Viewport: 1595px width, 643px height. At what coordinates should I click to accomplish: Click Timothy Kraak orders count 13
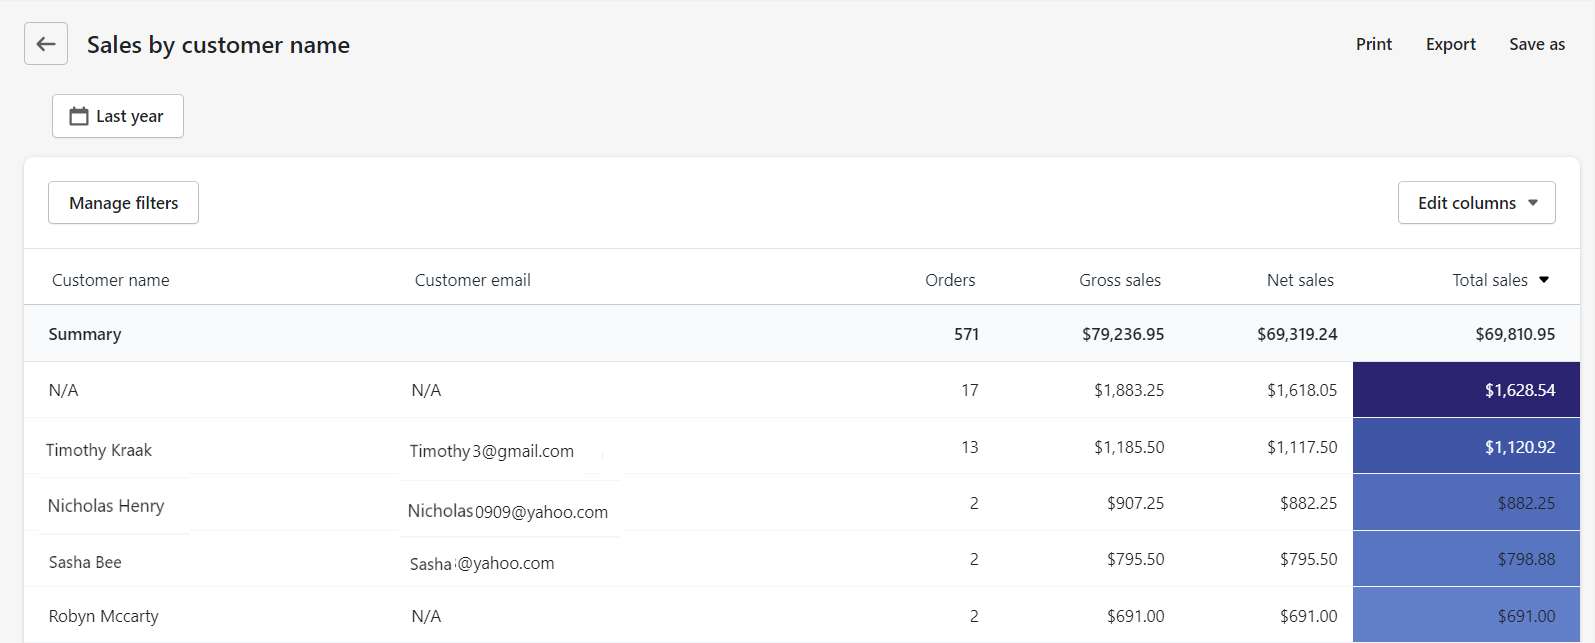tap(970, 447)
